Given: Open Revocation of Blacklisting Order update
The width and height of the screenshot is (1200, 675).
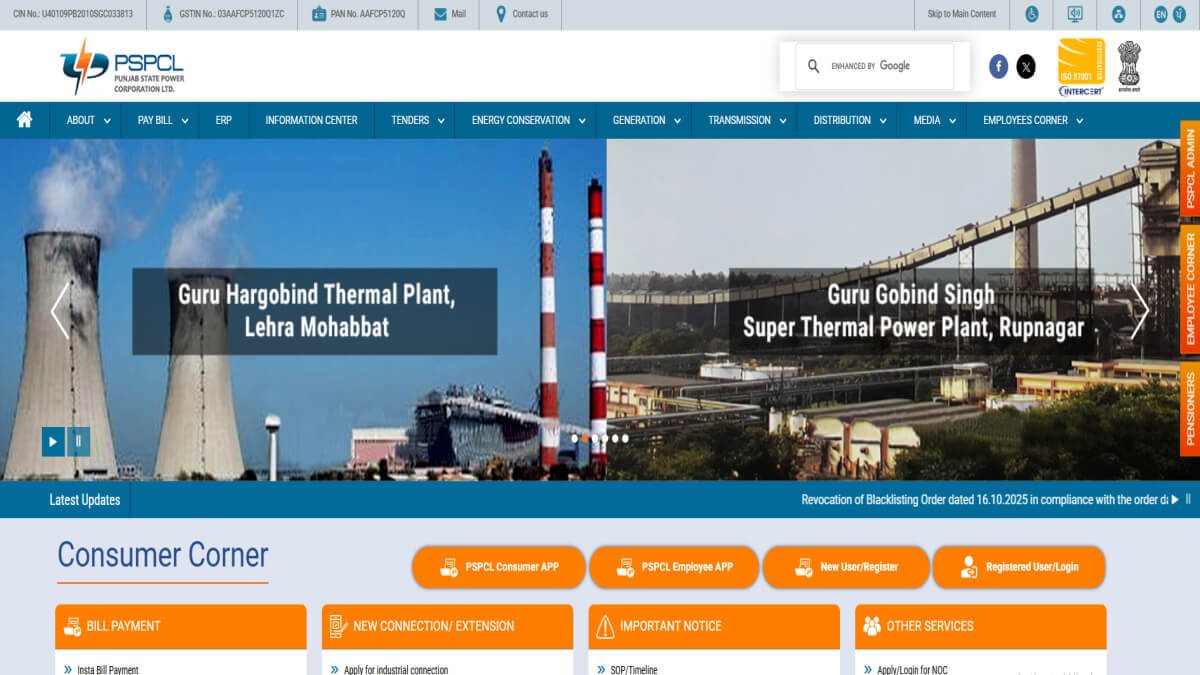Looking at the screenshot, I should pyautogui.click(x=984, y=499).
